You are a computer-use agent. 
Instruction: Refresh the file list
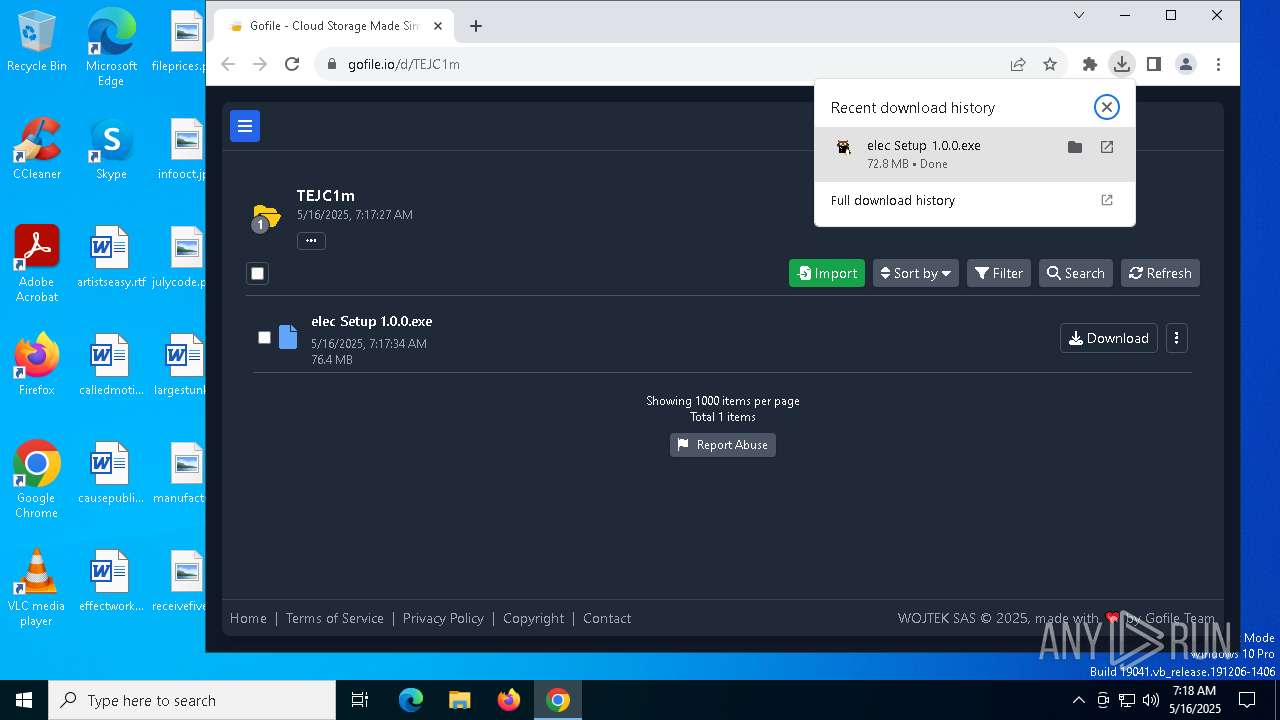[x=1160, y=273]
